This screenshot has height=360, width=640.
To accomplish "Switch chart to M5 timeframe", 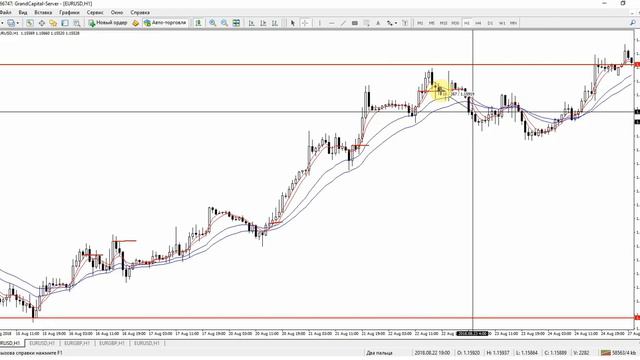I will pyautogui.click(x=431, y=23).
